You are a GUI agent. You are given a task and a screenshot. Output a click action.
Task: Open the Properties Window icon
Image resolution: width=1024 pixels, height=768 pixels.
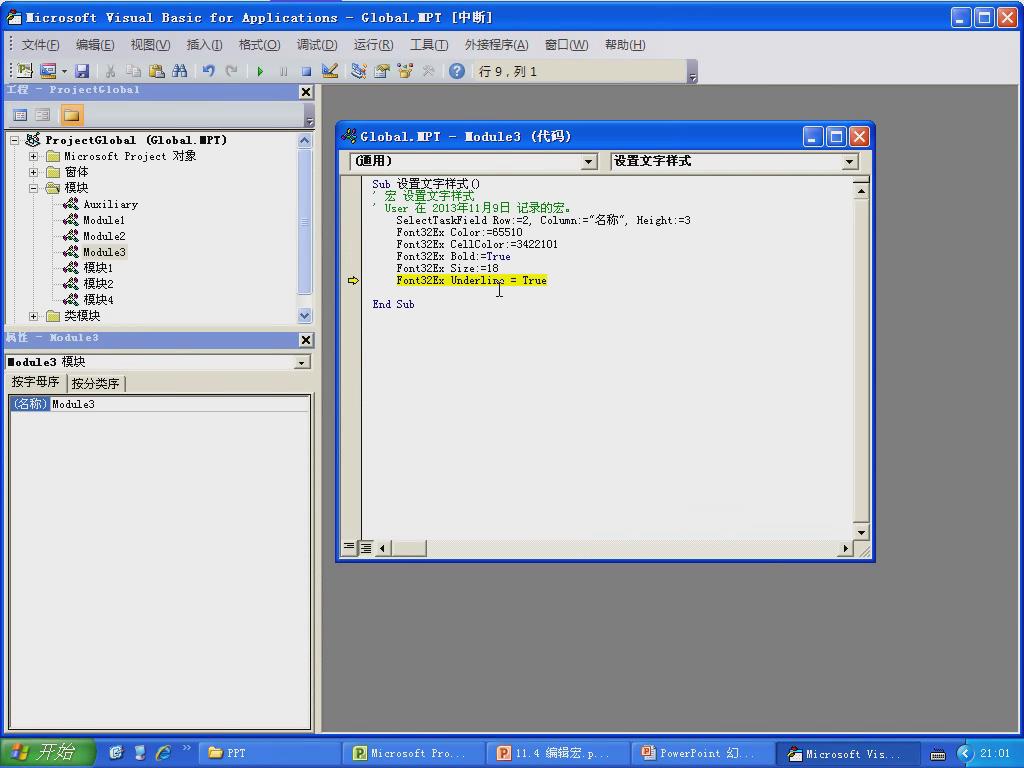tap(381, 71)
